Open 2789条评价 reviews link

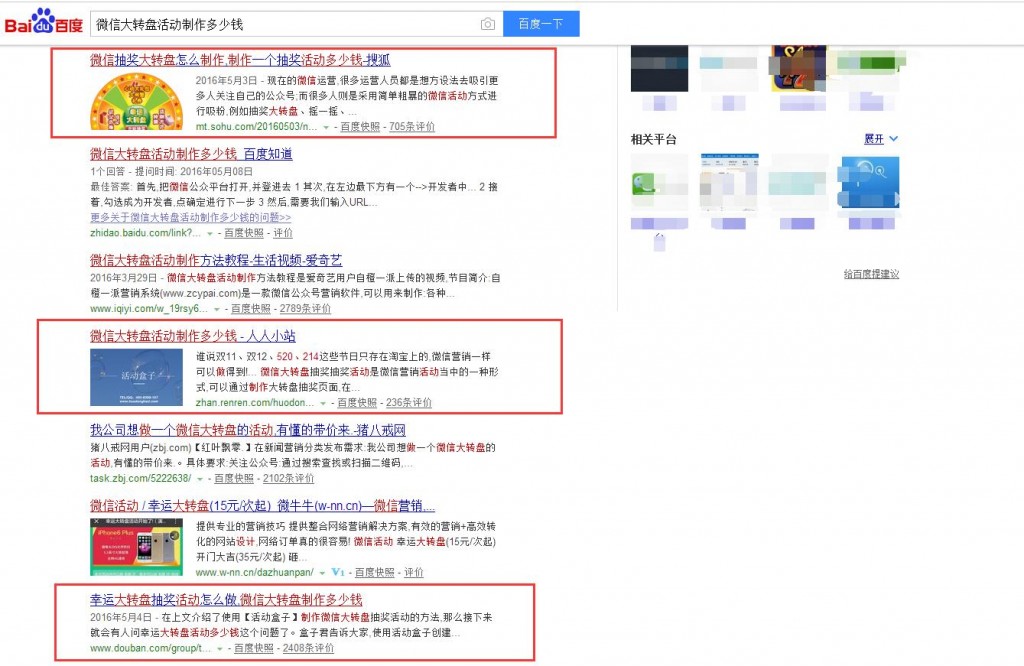point(305,309)
